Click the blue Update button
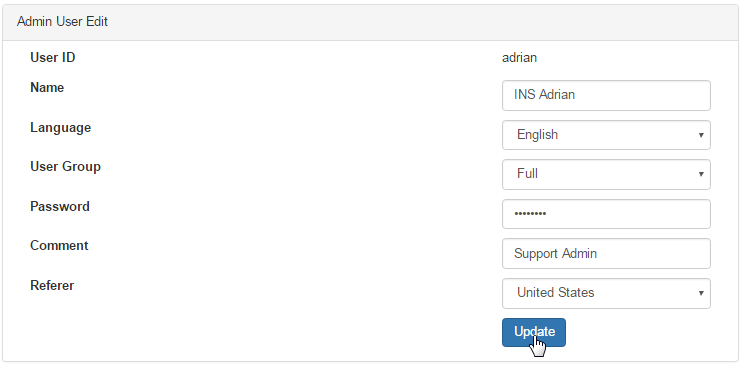 pos(534,332)
